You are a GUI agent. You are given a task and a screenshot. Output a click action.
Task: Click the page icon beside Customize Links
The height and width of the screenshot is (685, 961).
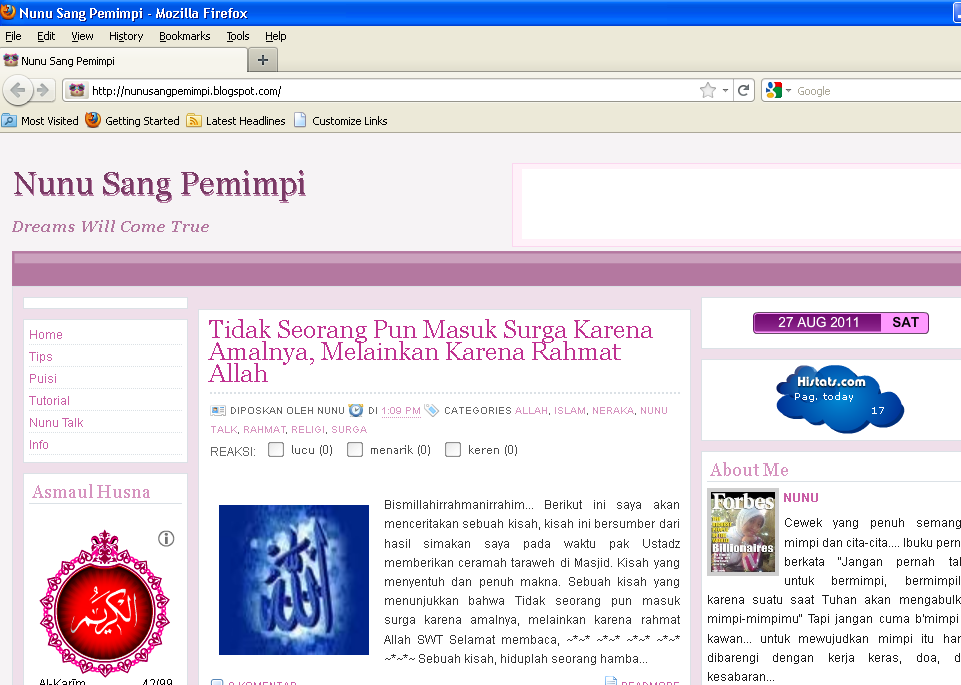pos(300,120)
